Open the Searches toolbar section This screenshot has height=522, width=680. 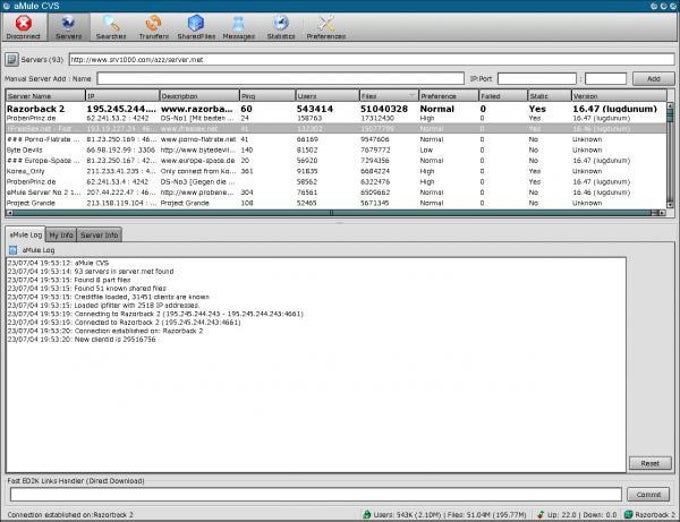(111, 27)
